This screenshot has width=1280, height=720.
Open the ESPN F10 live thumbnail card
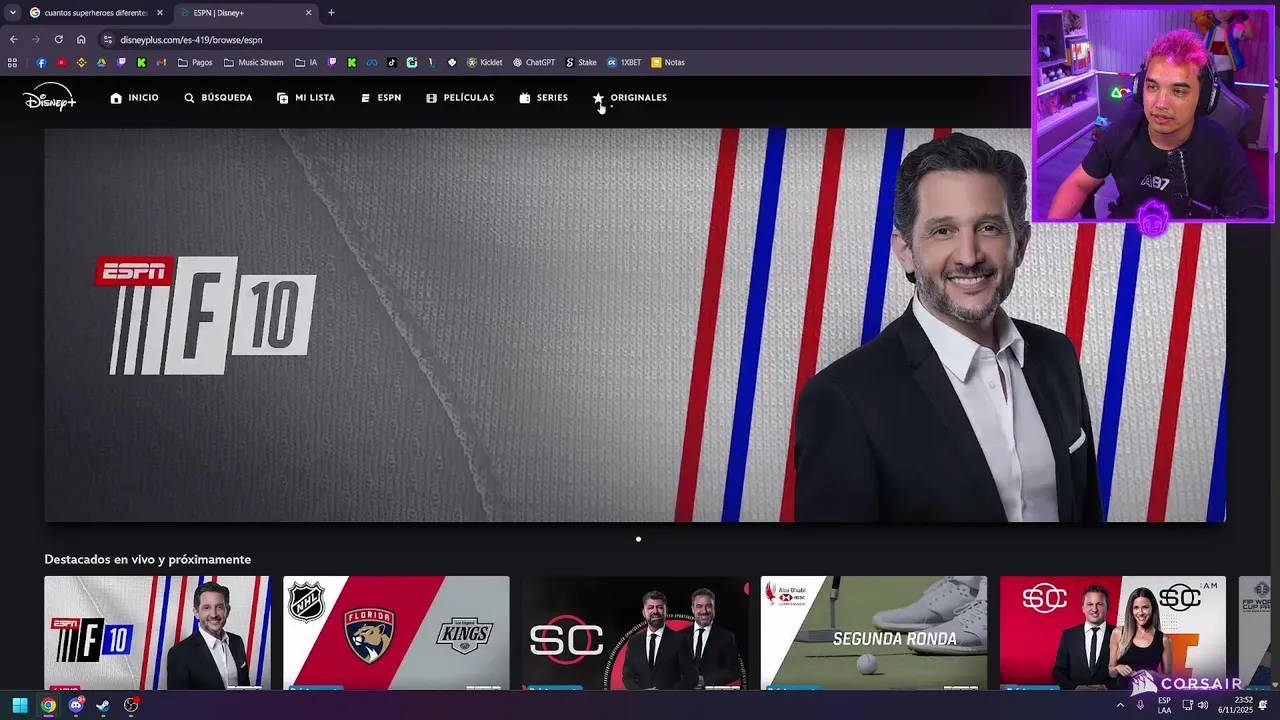point(157,632)
